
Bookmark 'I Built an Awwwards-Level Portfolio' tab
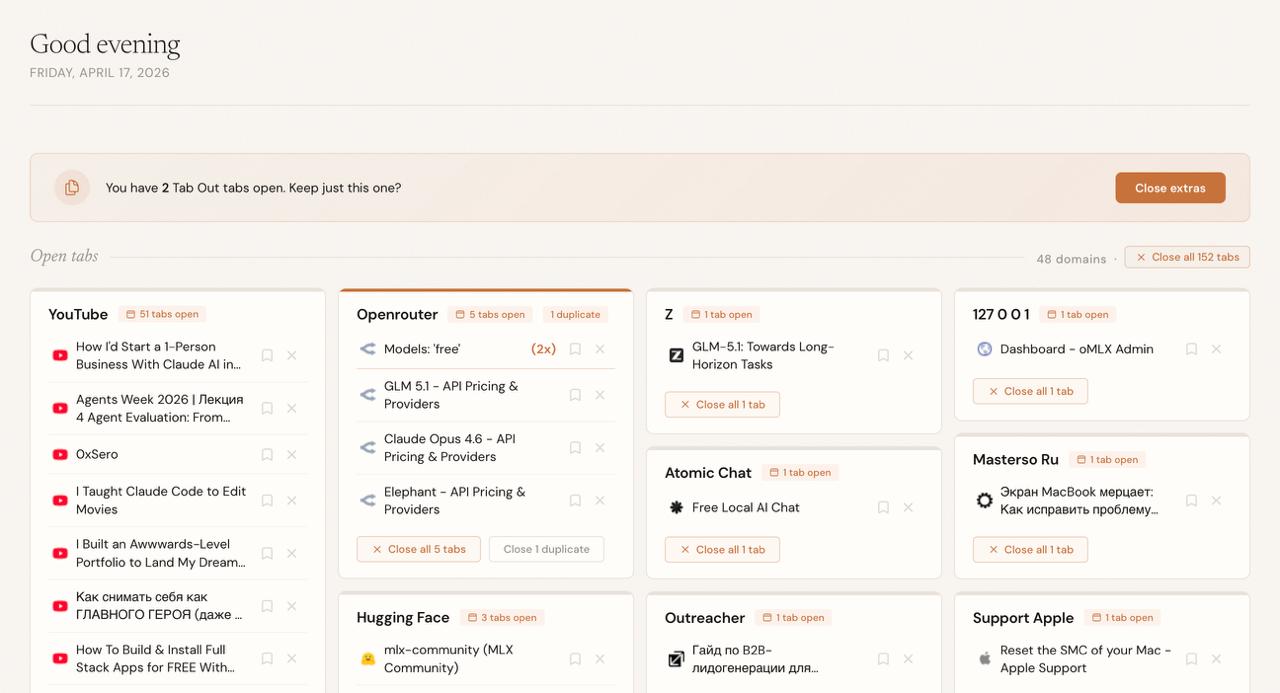pyautogui.click(x=267, y=553)
